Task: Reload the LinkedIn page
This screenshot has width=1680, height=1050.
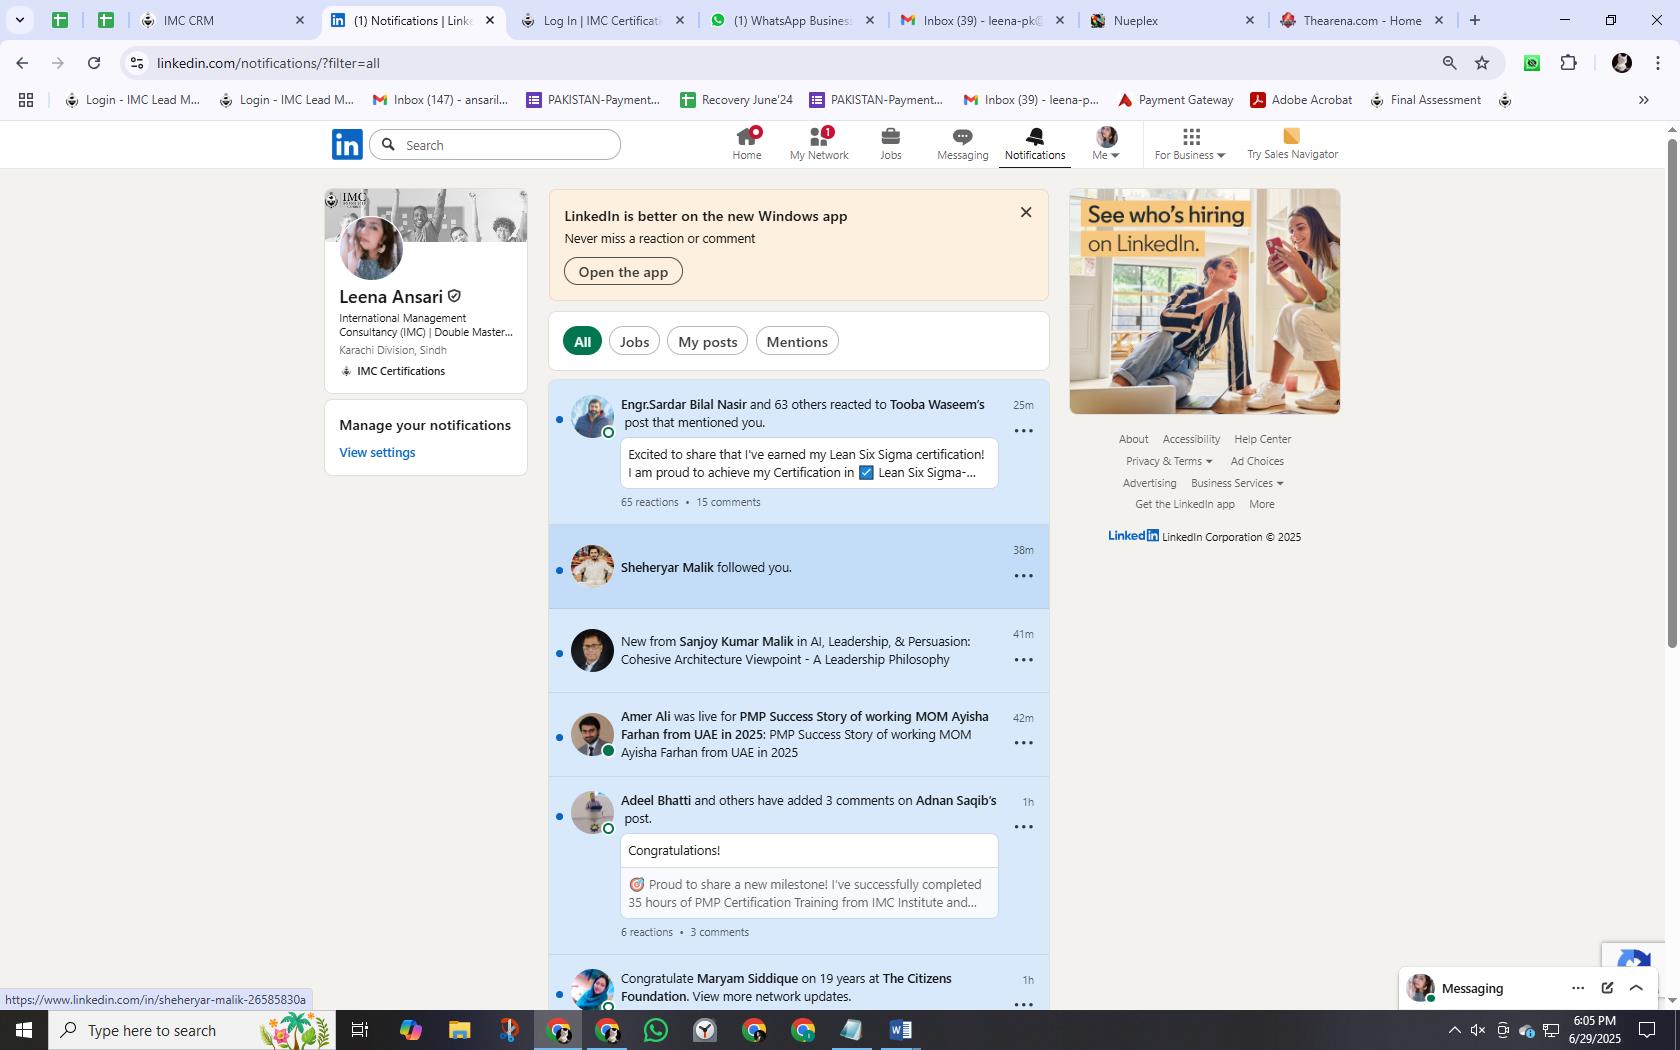Action: (x=94, y=63)
